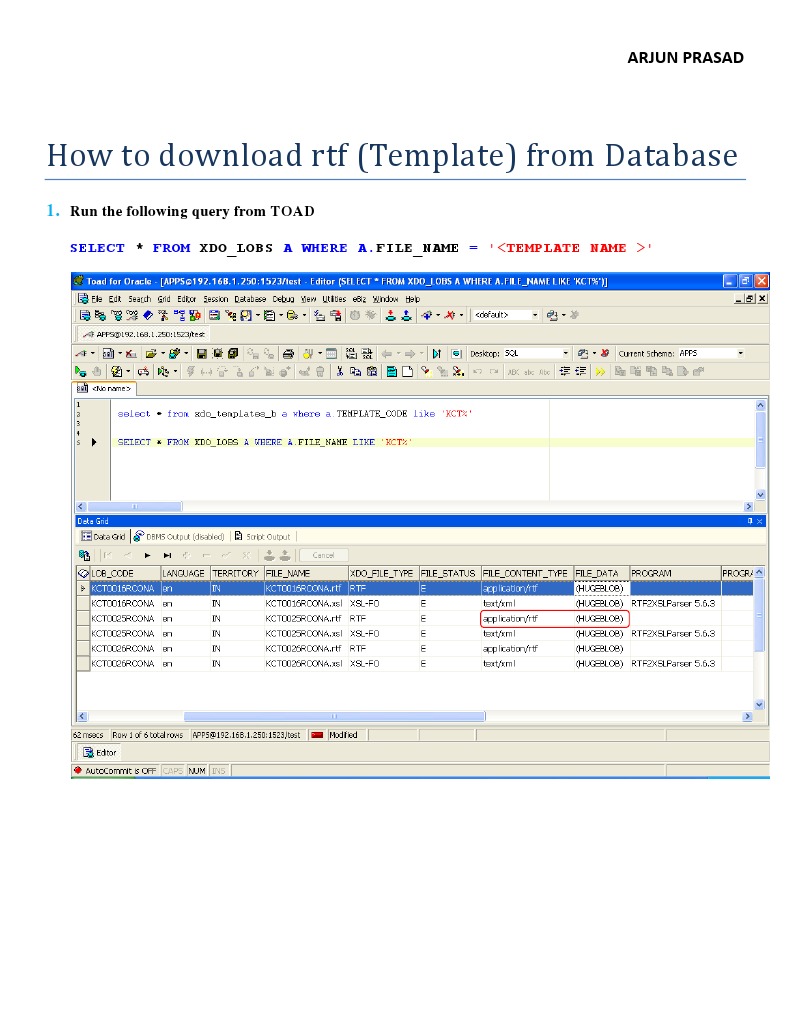The width and height of the screenshot is (791, 1023).
Task: Click the Last record arrow in grid navigator
Action: tap(167, 555)
